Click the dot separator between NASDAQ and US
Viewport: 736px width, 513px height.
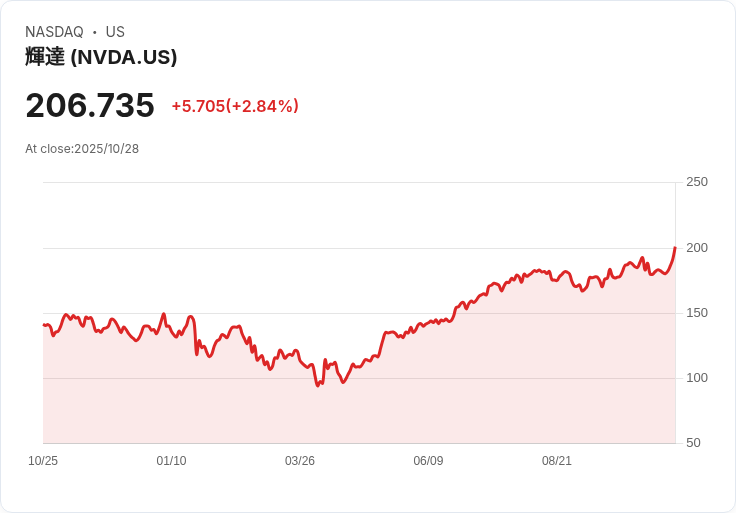[95, 32]
